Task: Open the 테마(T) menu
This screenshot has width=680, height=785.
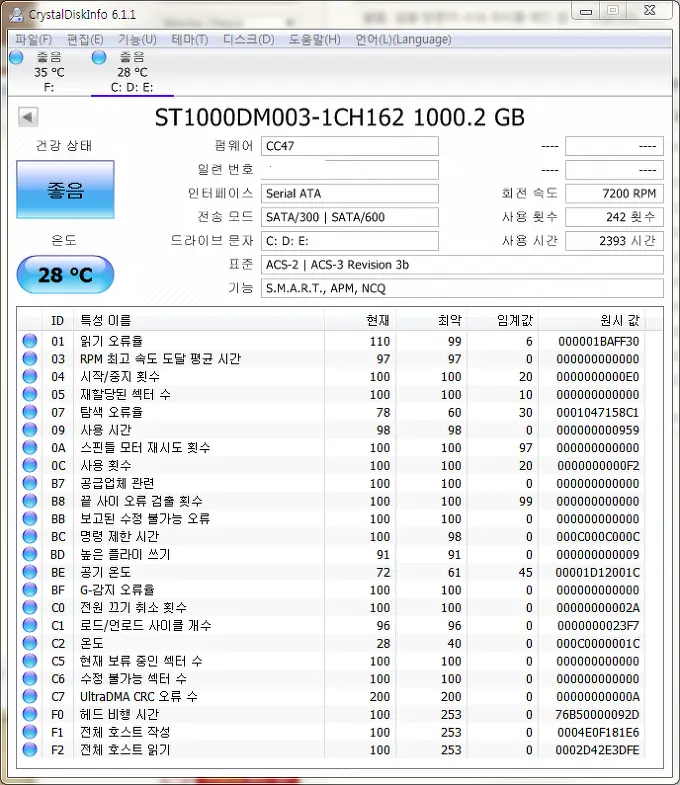Action: coord(190,40)
